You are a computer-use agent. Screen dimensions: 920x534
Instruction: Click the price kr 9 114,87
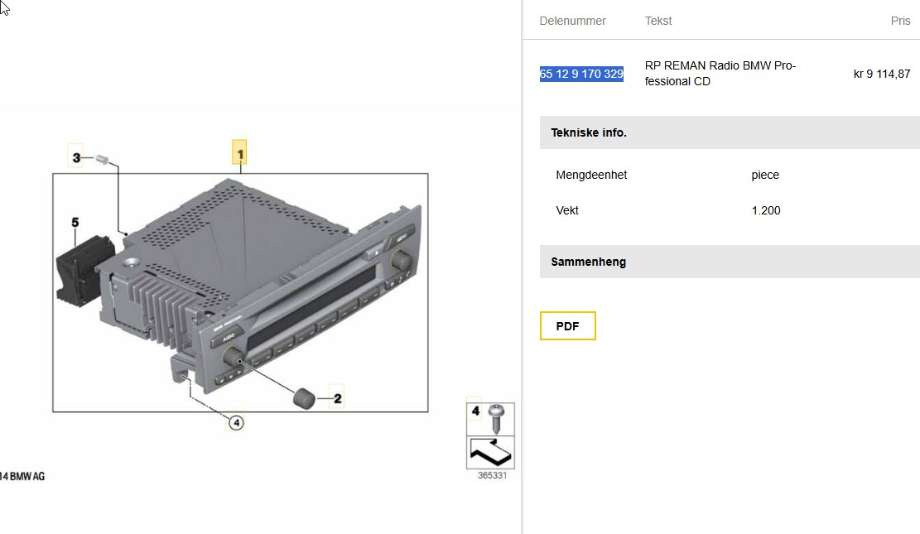point(882,74)
